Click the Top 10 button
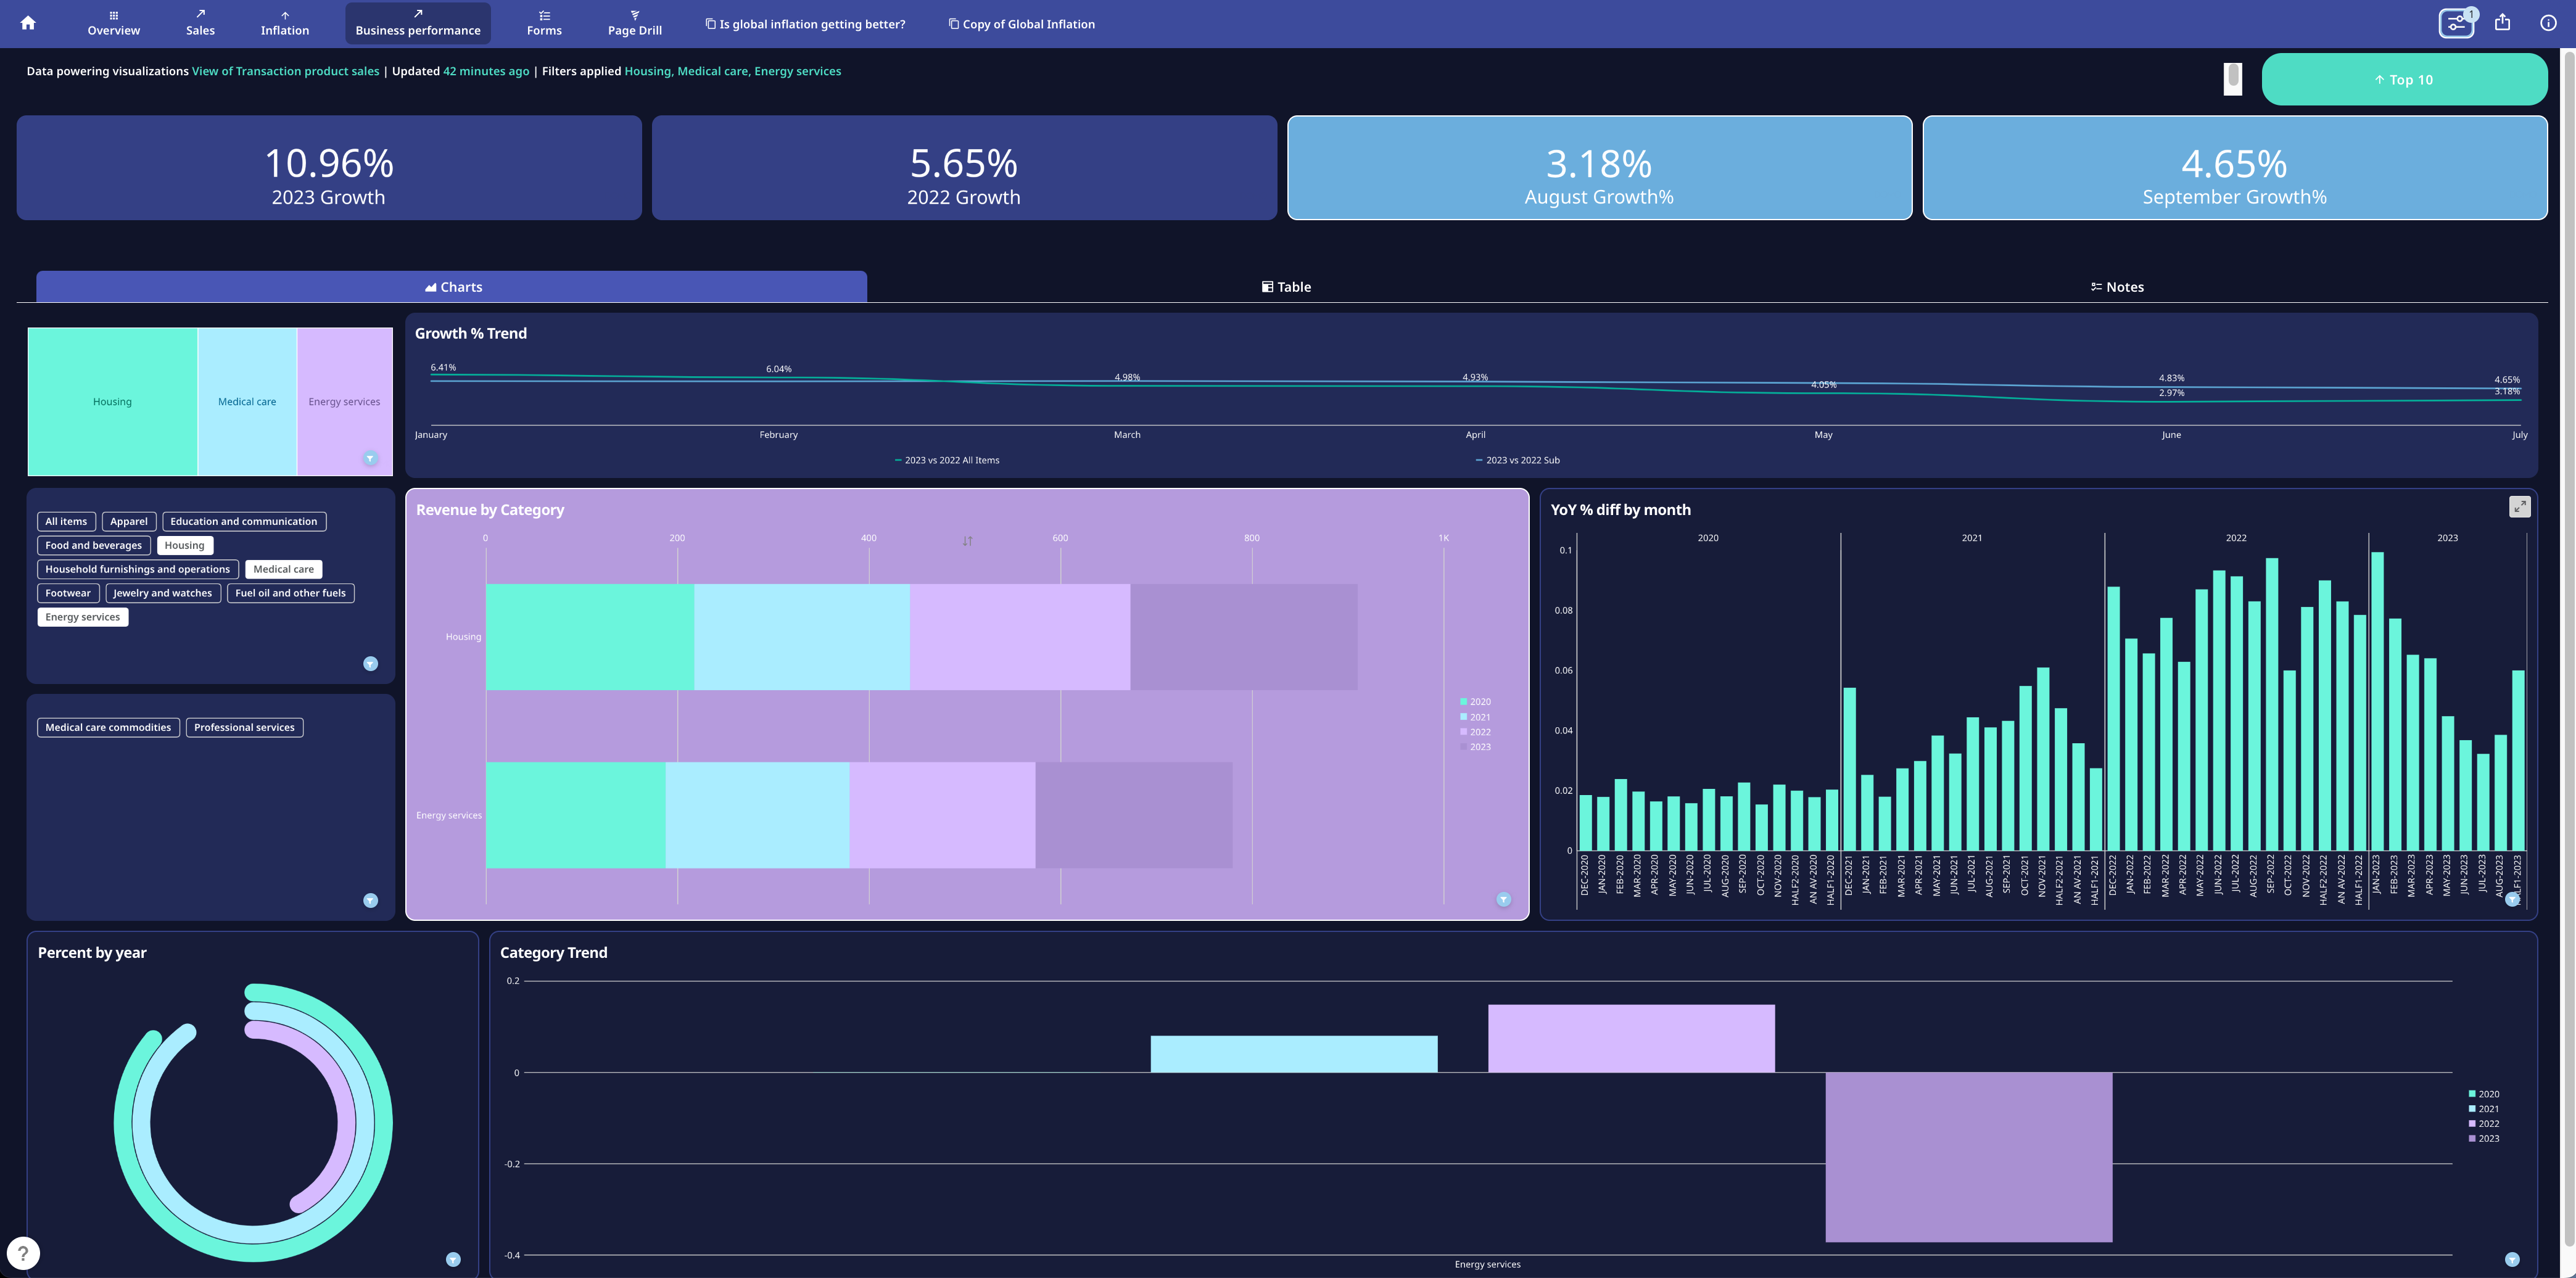This screenshot has width=2576, height=1278. coord(2403,80)
